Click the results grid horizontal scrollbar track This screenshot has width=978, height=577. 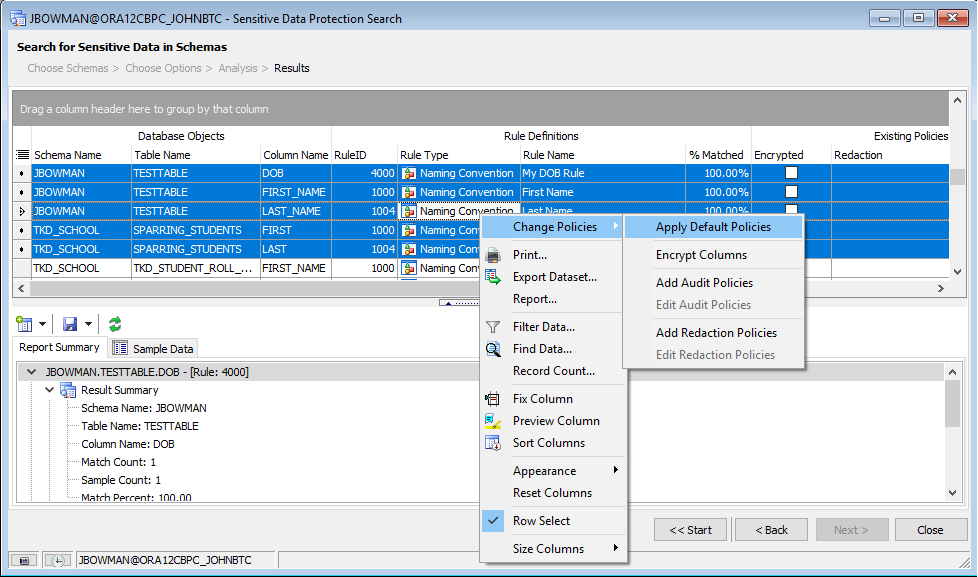(480, 288)
